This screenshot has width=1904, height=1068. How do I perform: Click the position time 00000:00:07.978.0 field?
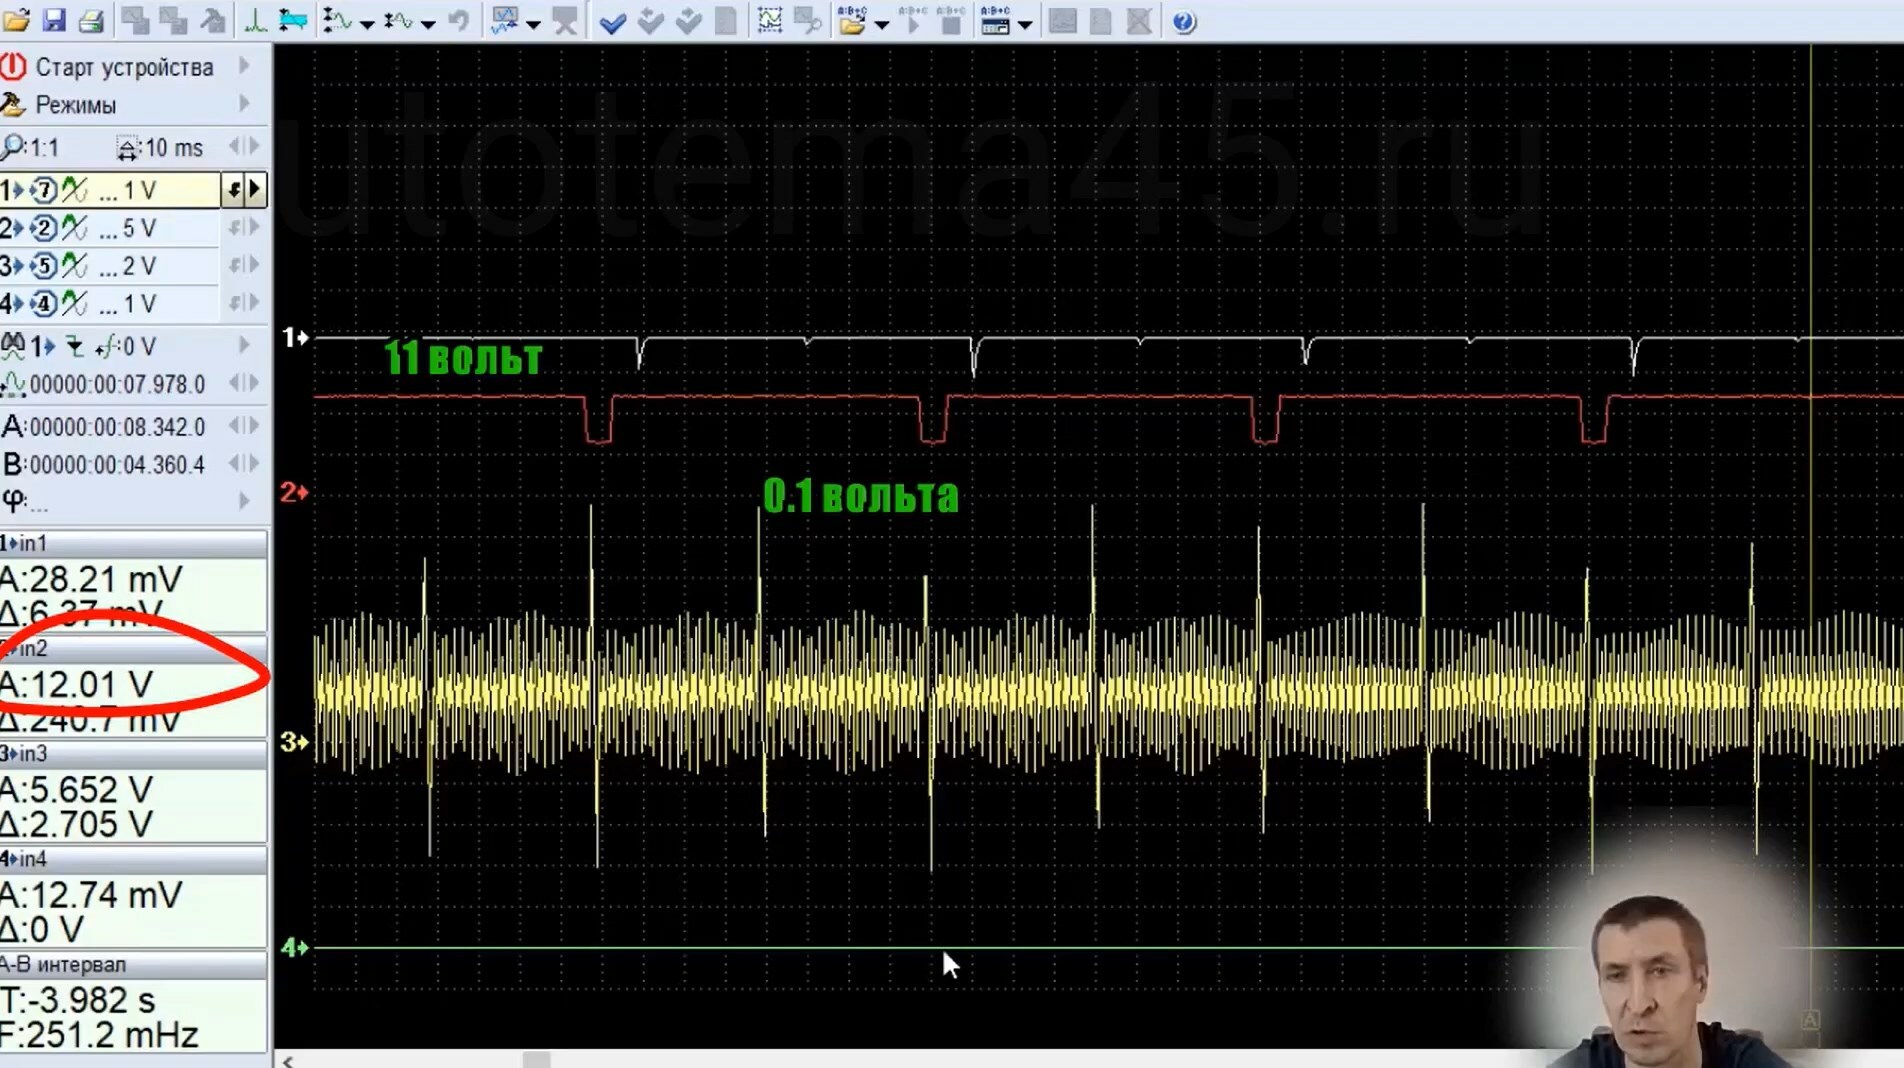(x=117, y=385)
